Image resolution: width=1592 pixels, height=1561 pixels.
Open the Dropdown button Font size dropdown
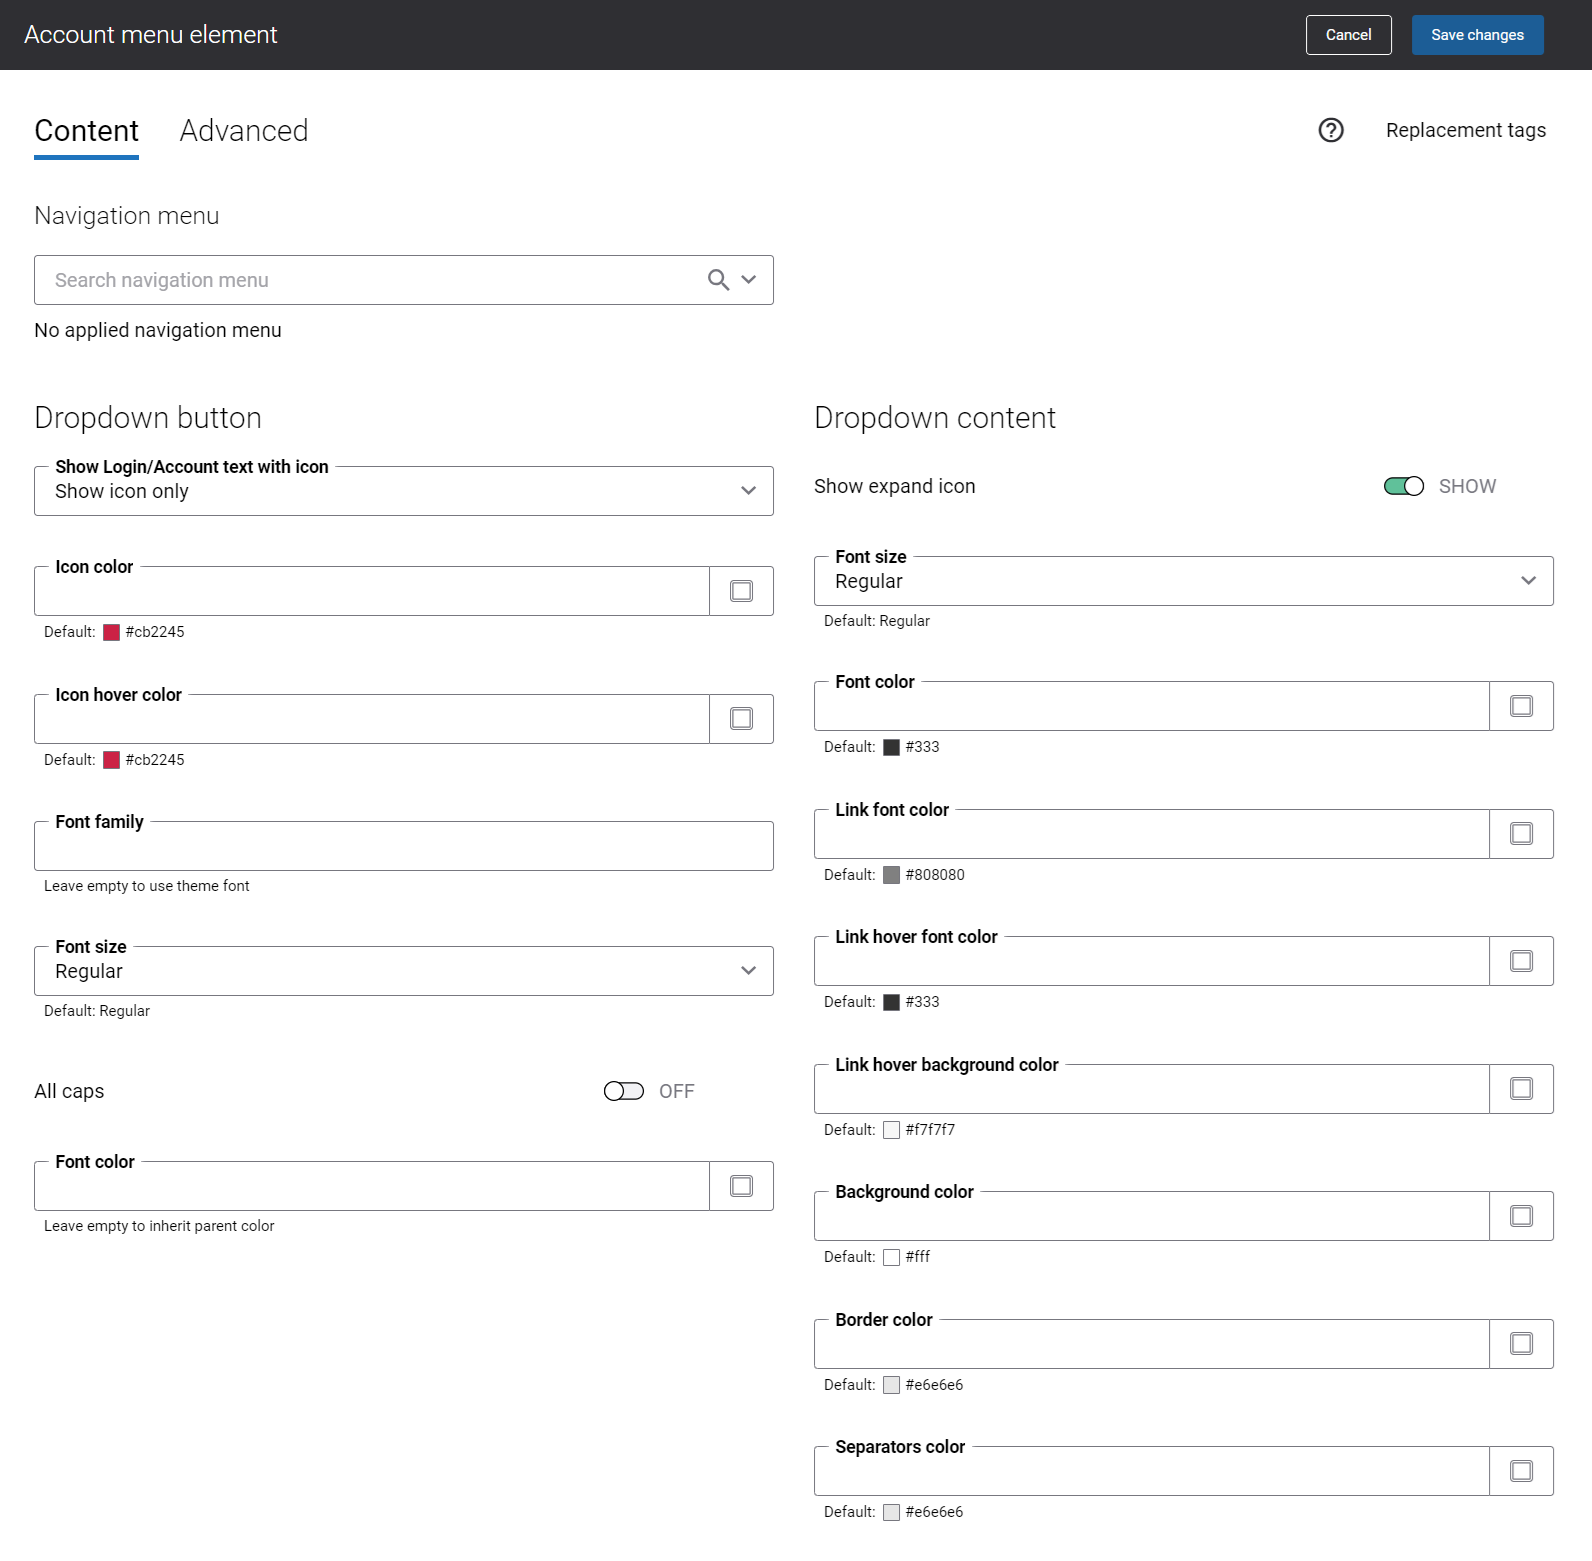coord(403,971)
